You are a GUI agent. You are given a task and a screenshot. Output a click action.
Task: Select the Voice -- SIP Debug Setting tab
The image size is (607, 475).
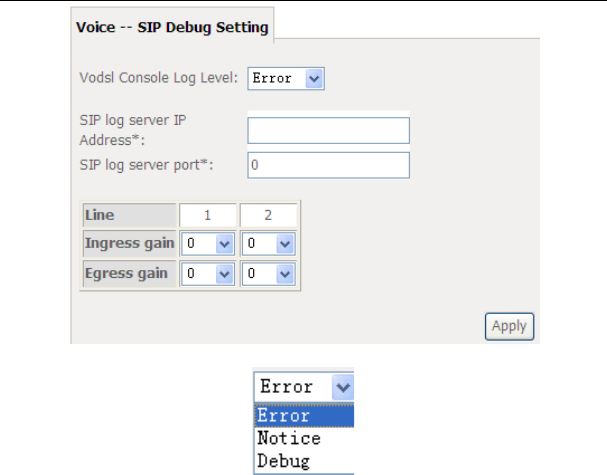[x=172, y=28]
